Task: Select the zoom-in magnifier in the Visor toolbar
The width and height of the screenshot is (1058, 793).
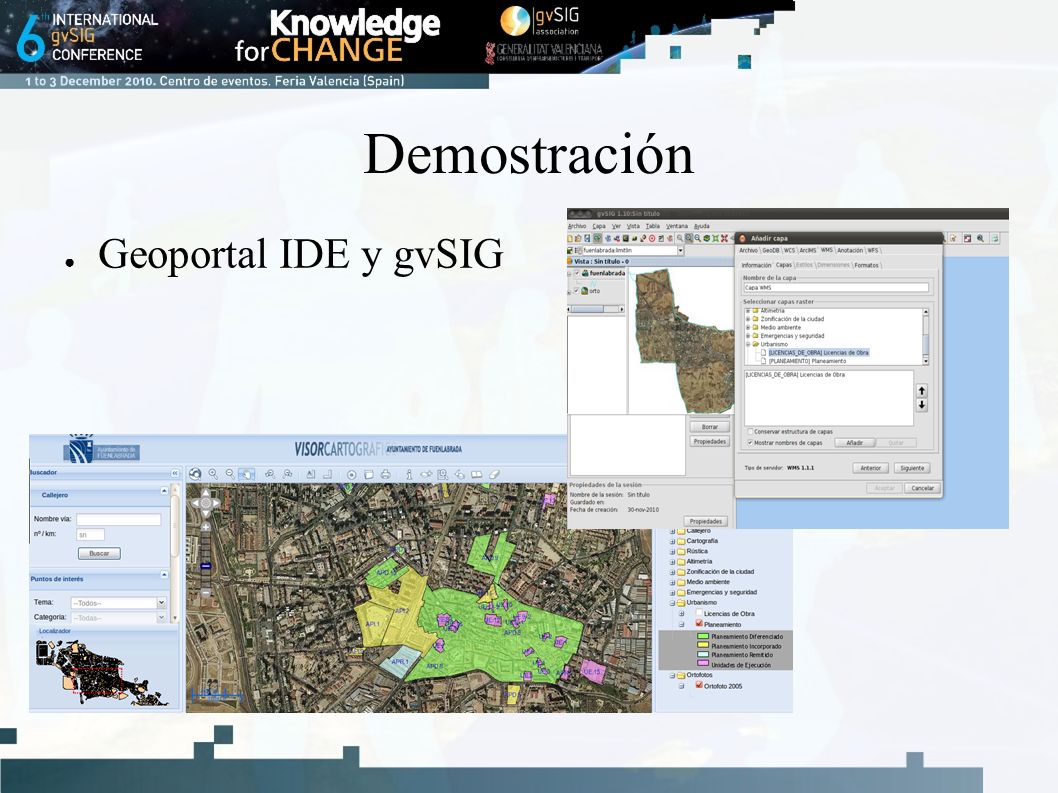Action: [x=213, y=474]
